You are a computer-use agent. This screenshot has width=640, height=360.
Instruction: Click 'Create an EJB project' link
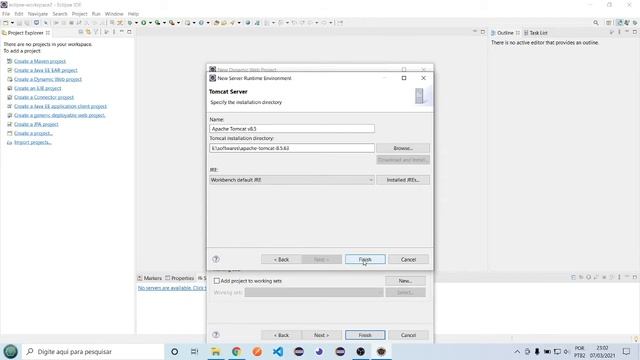(x=38, y=88)
